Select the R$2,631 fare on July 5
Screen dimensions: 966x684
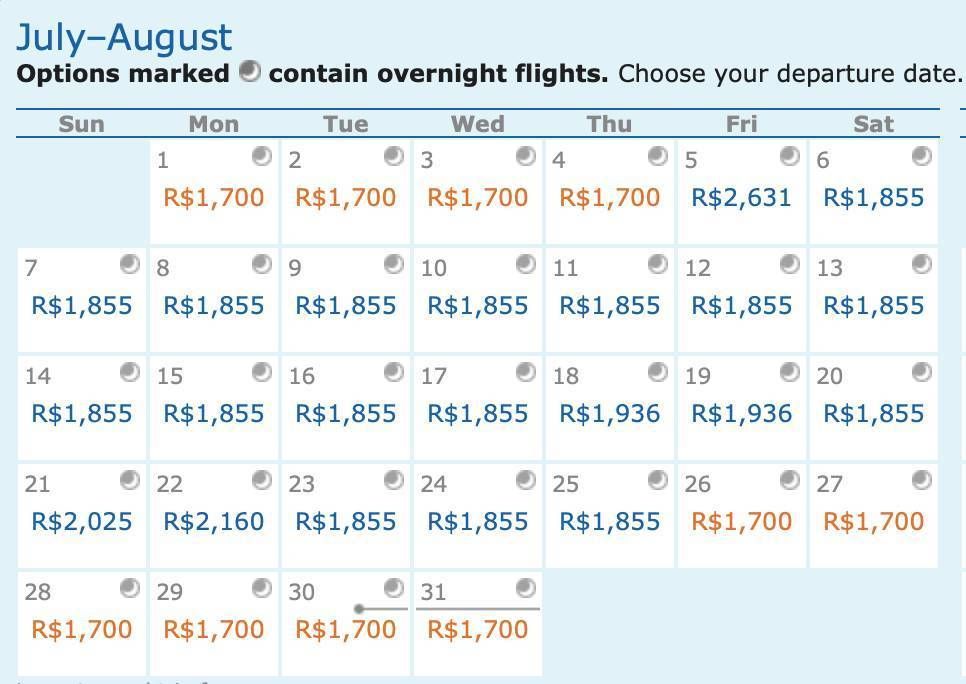coord(741,198)
